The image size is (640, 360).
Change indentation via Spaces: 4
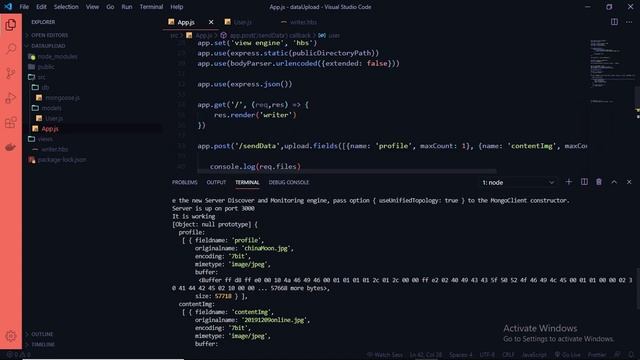[460, 355]
